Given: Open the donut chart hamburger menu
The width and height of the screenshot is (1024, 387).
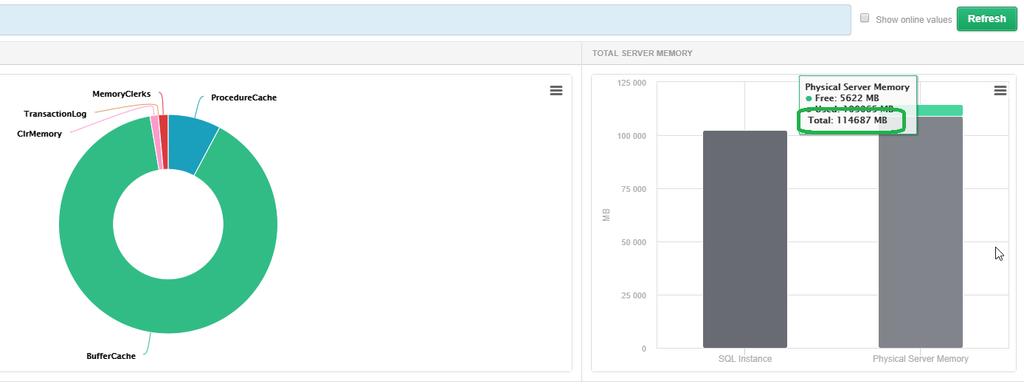Looking at the screenshot, I should [556, 91].
